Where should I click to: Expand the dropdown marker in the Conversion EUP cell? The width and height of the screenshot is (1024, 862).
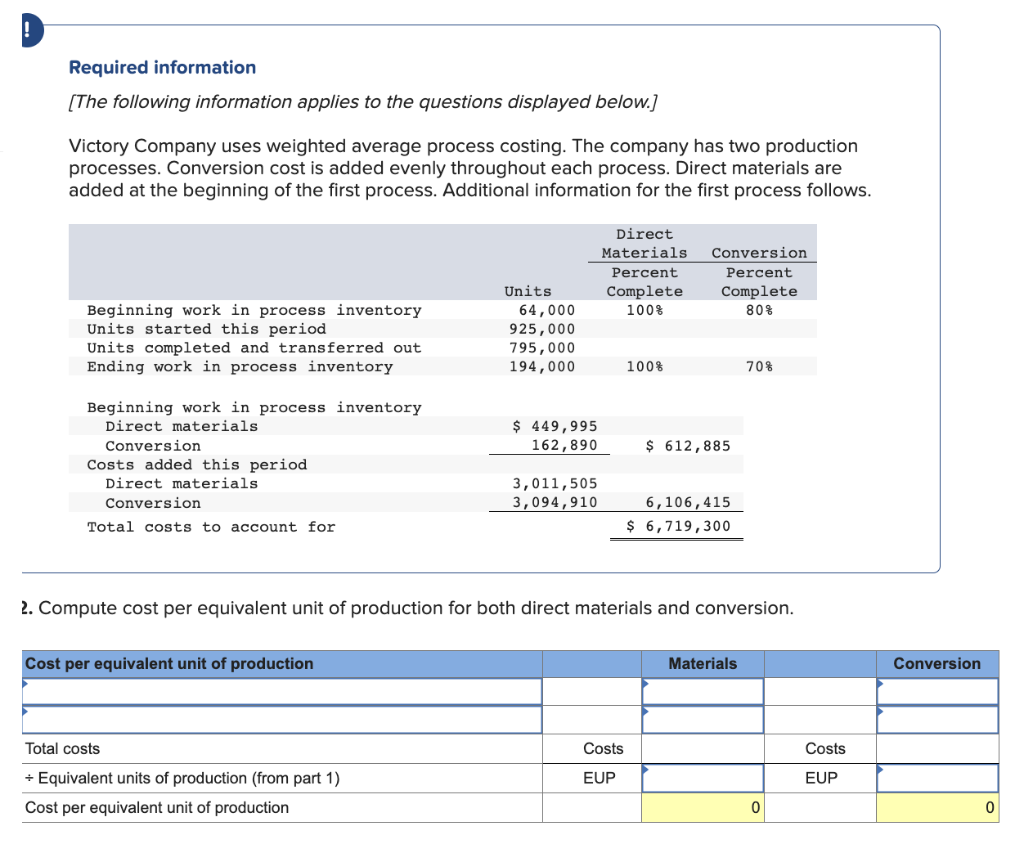[x=881, y=771]
